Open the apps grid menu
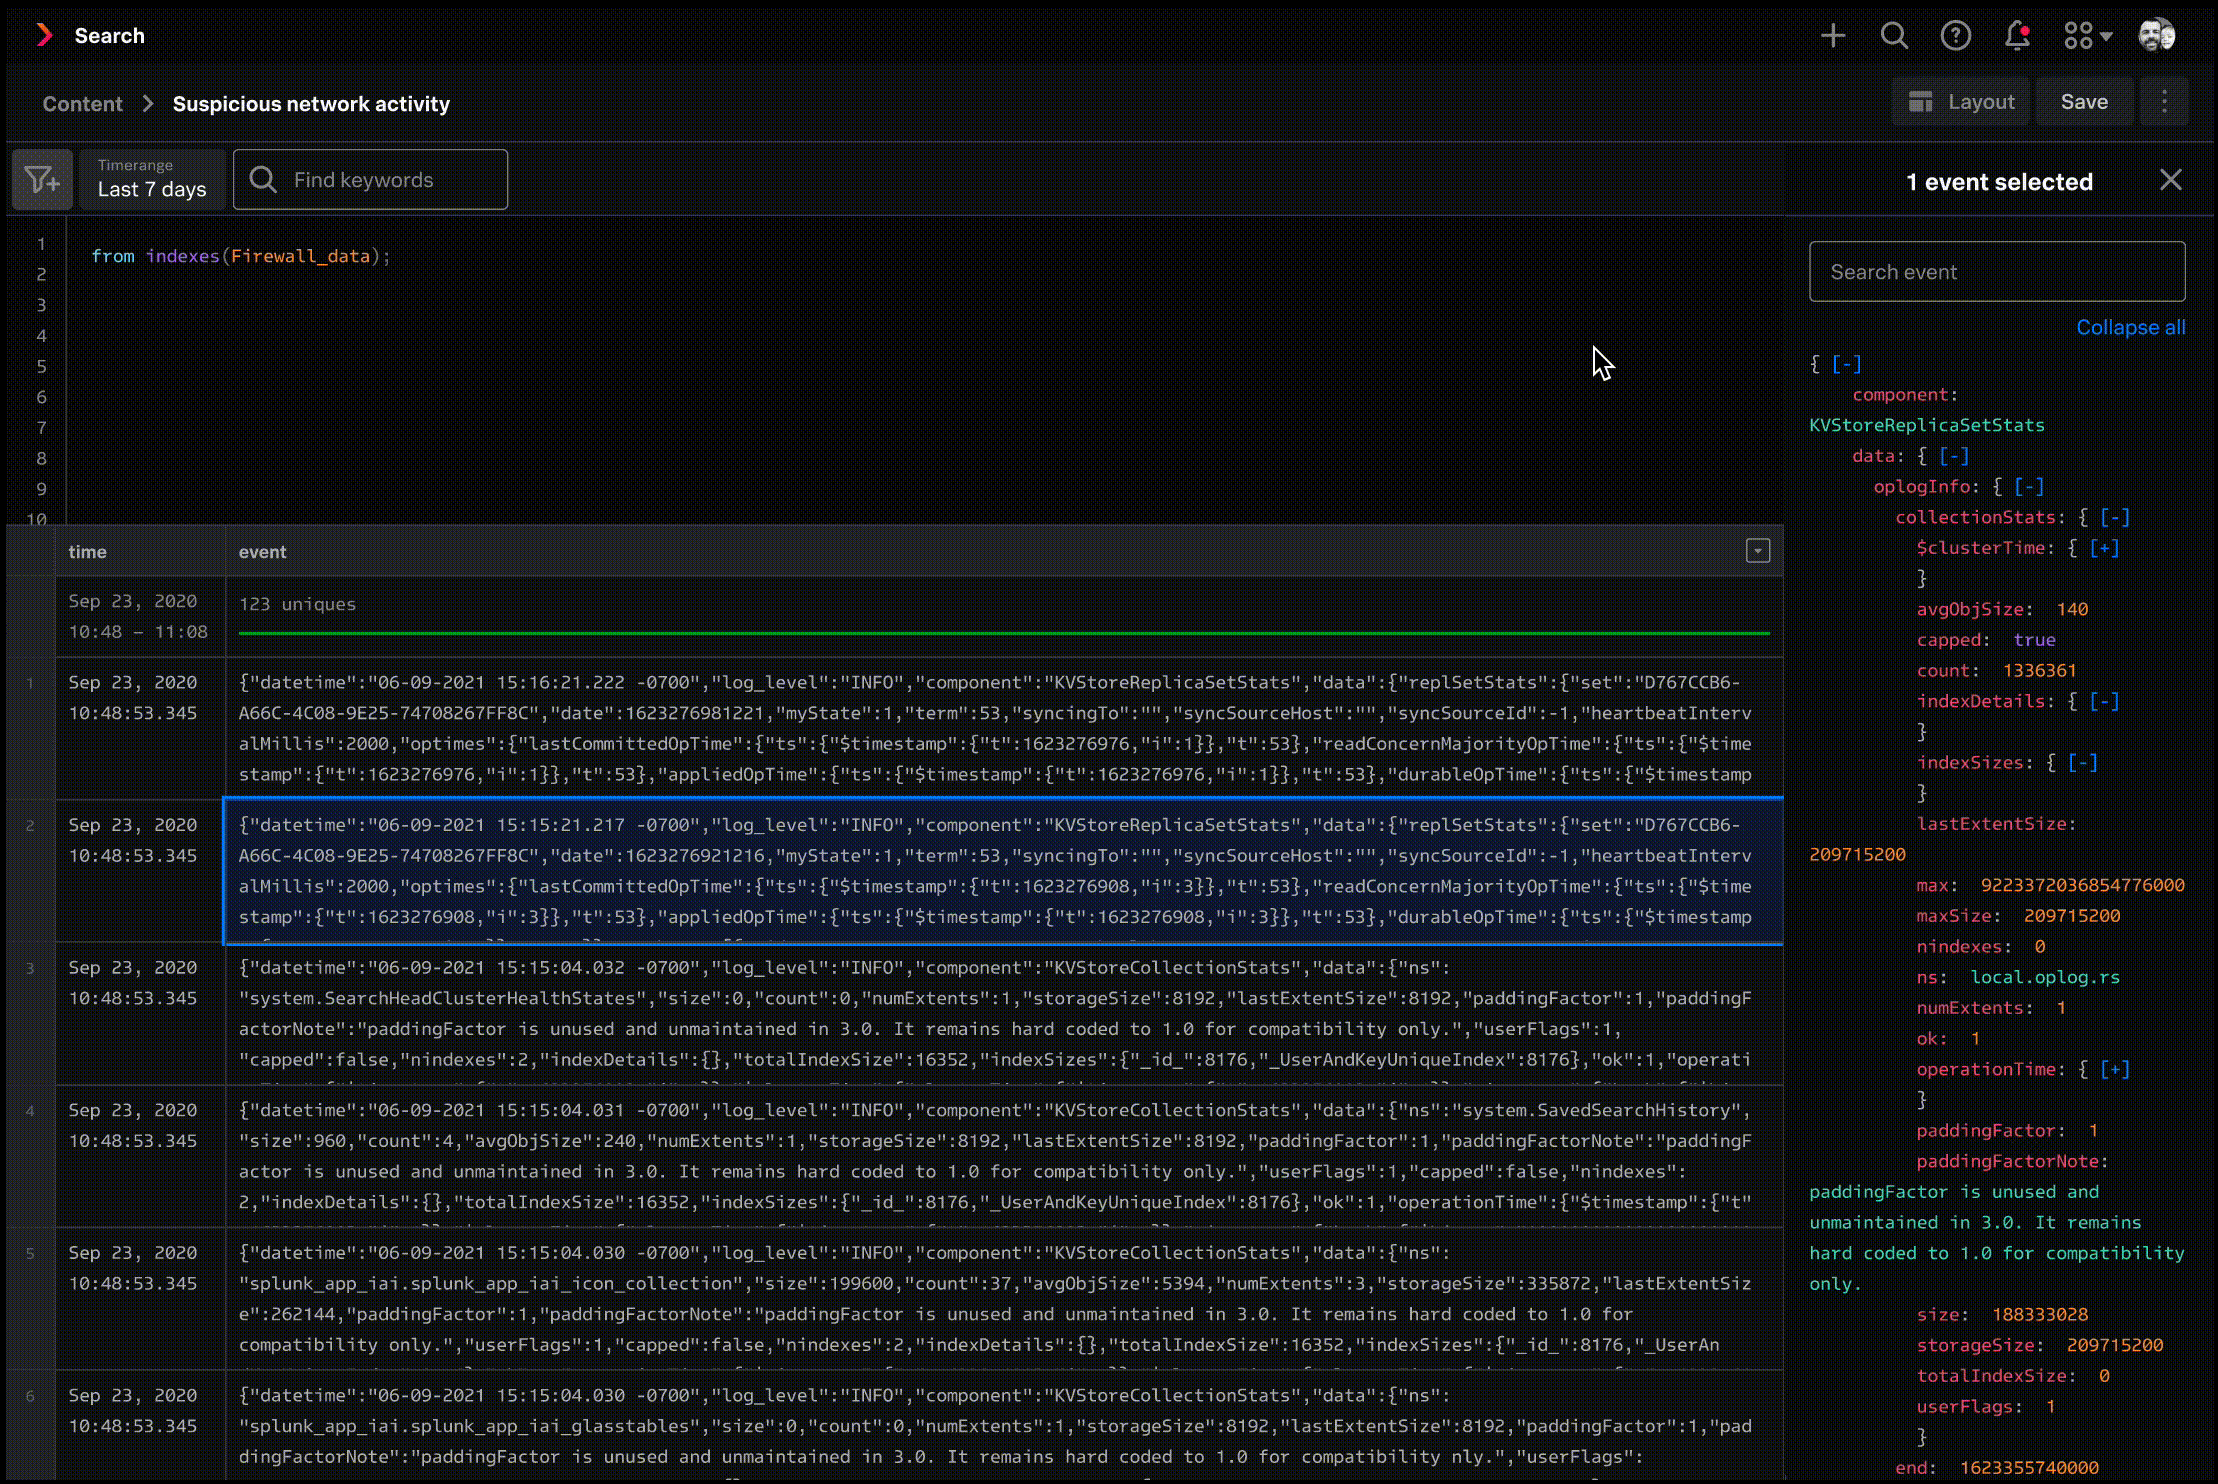Image resolution: width=2218 pixels, height=1484 pixels. [x=2087, y=36]
